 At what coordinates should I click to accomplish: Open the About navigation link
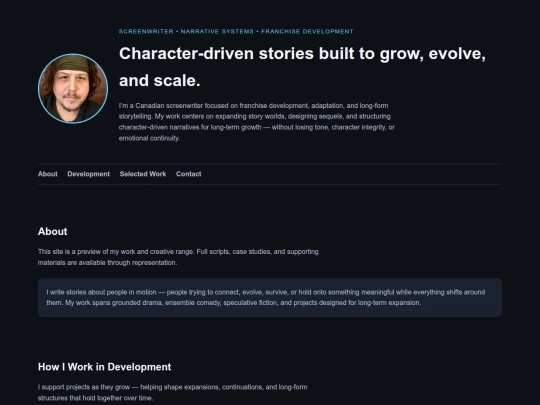[x=48, y=174]
